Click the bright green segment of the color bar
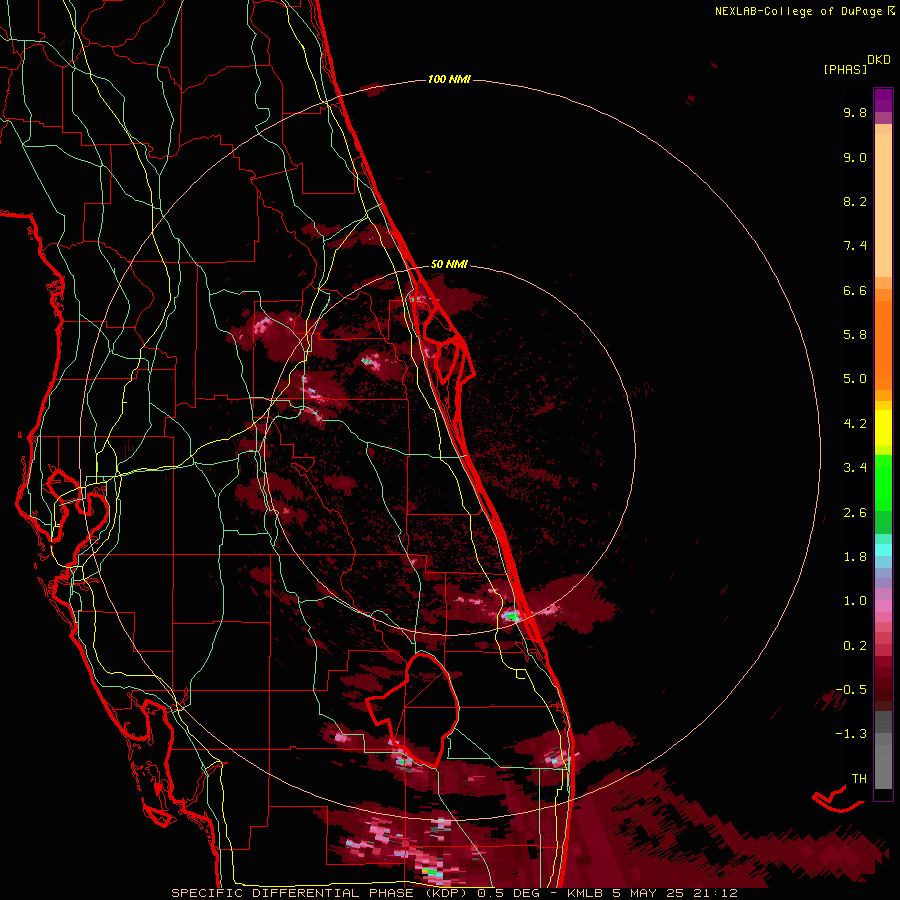 (883, 482)
